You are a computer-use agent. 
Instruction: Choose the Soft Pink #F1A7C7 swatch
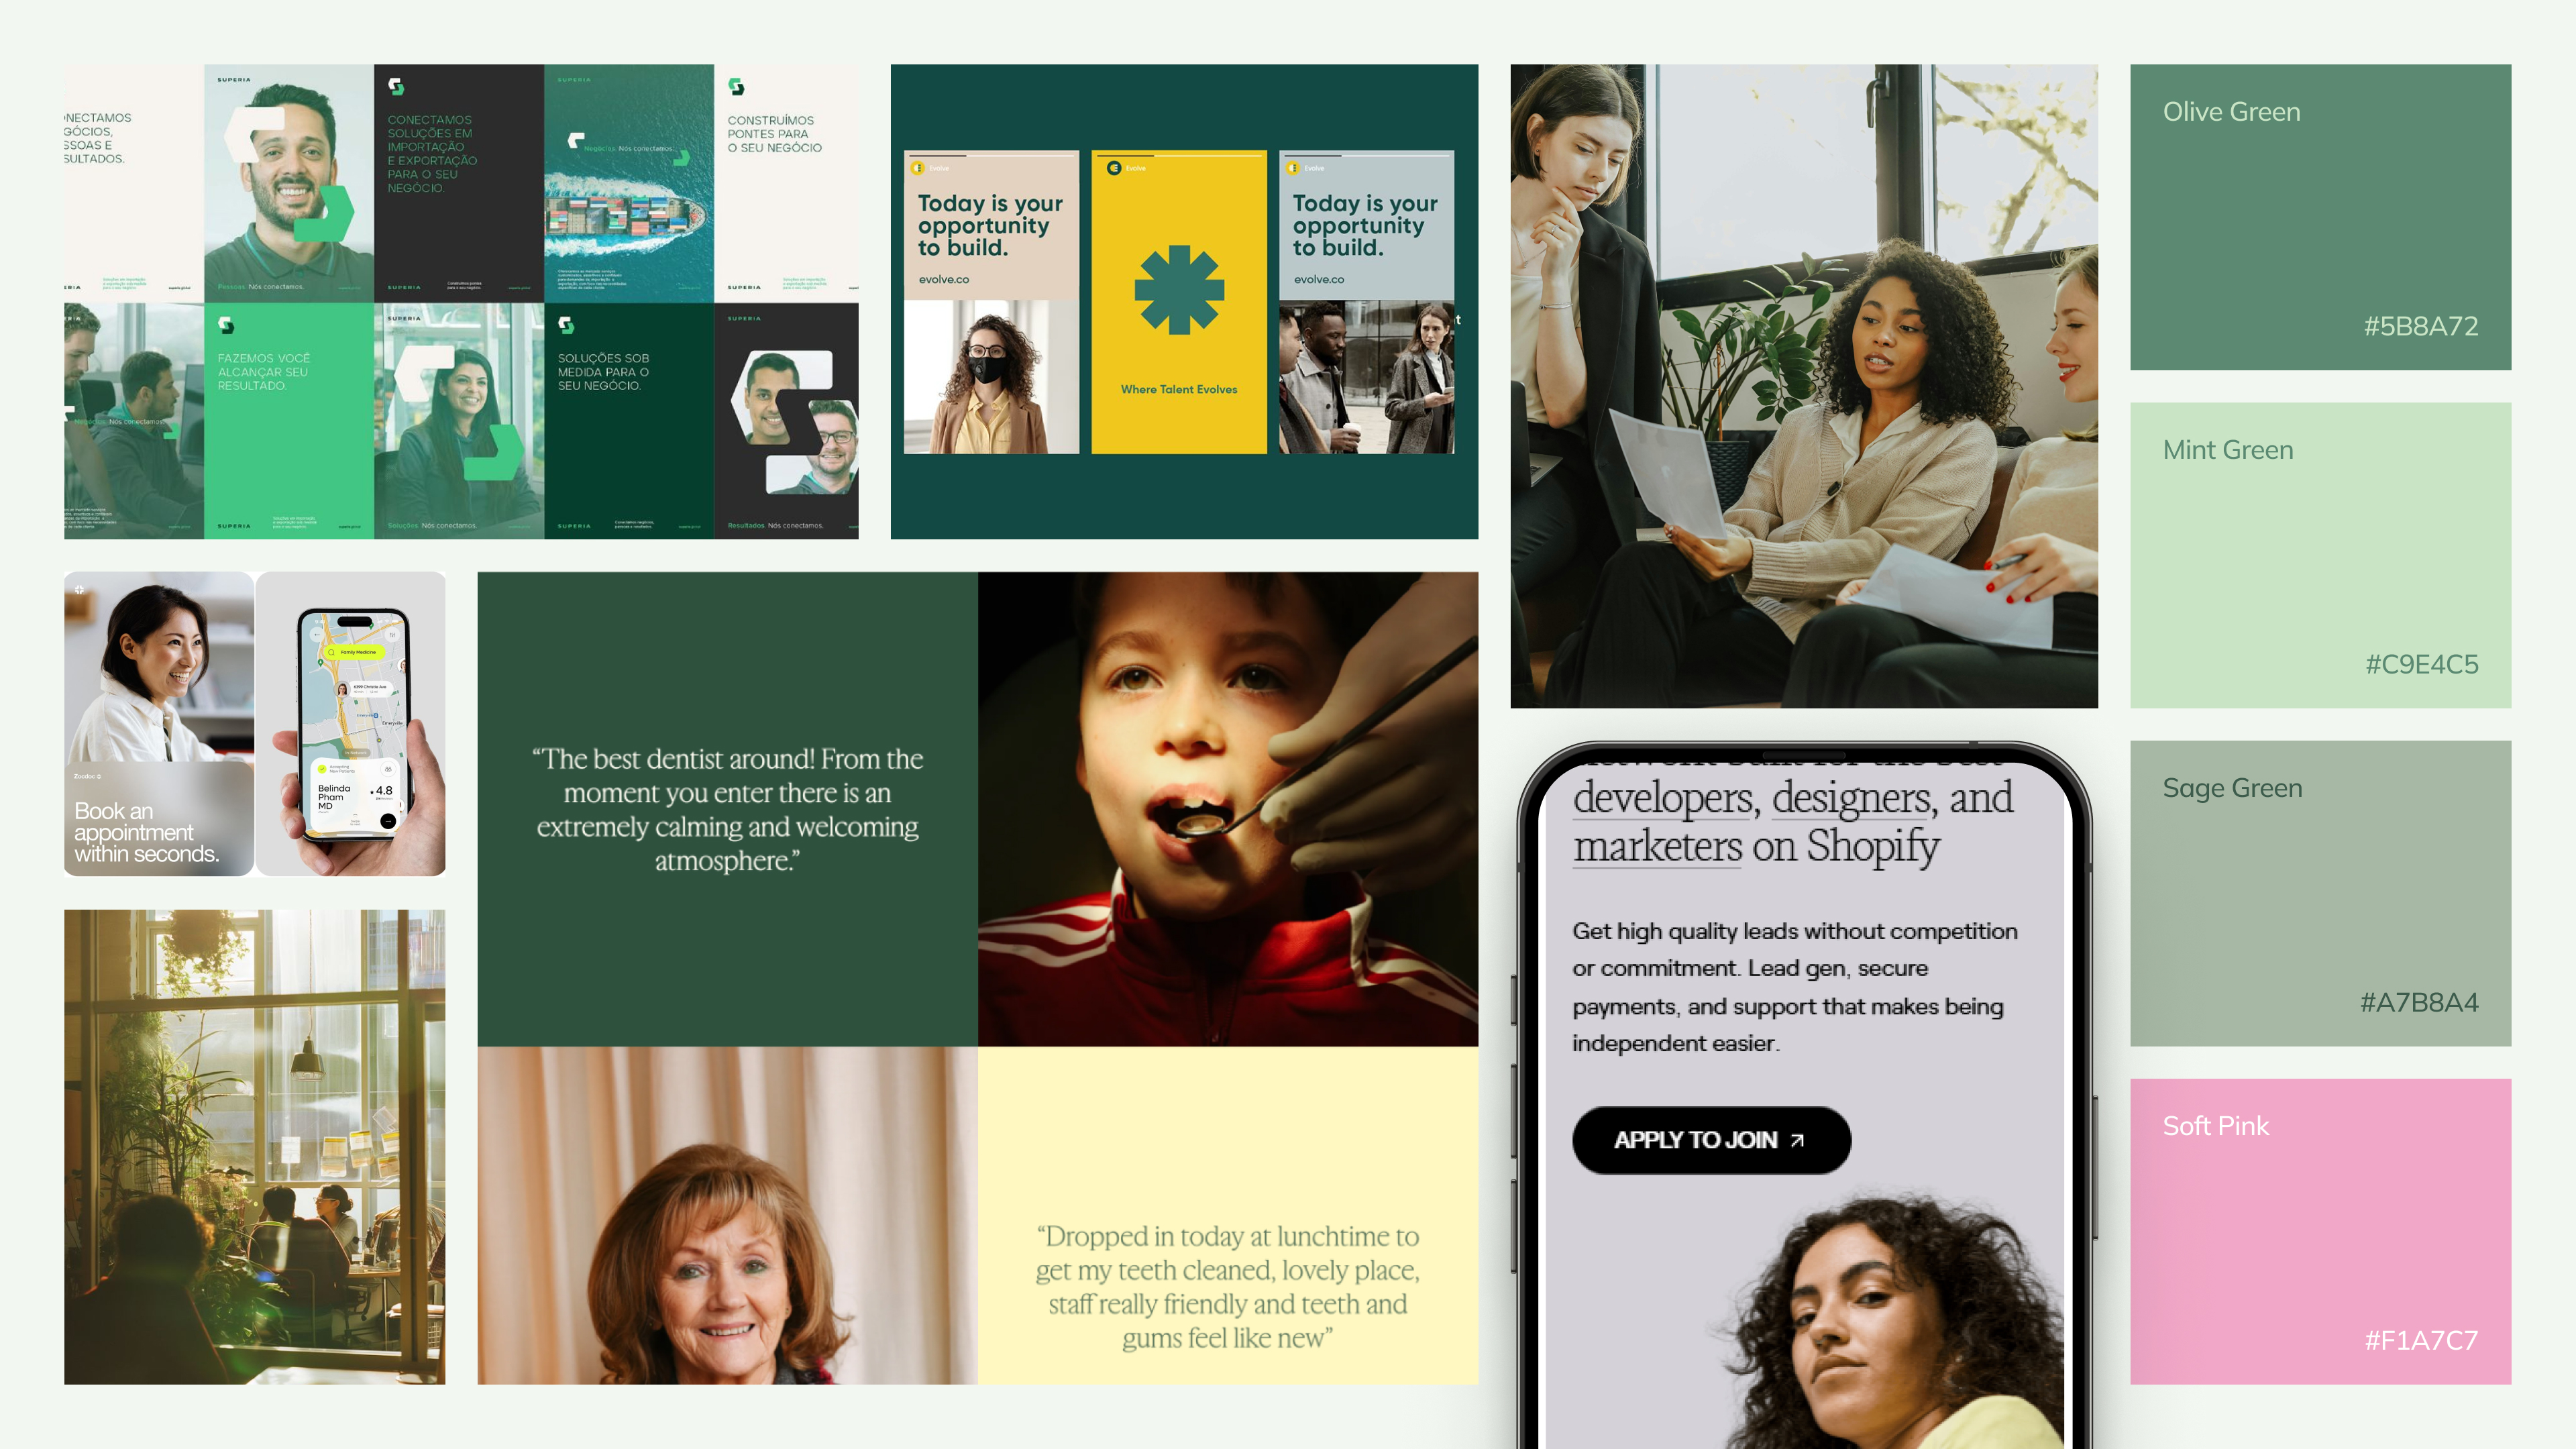click(x=2320, y=1231)
